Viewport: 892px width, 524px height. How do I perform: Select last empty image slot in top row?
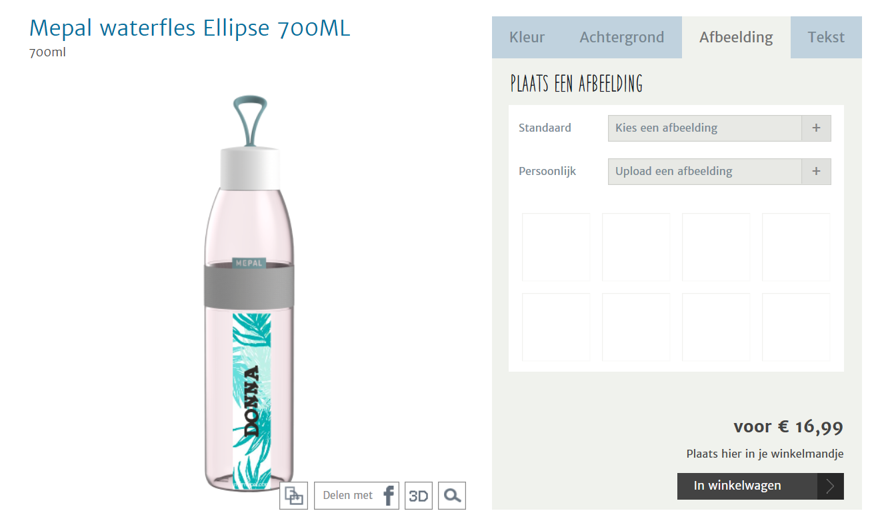pos(796,247)
